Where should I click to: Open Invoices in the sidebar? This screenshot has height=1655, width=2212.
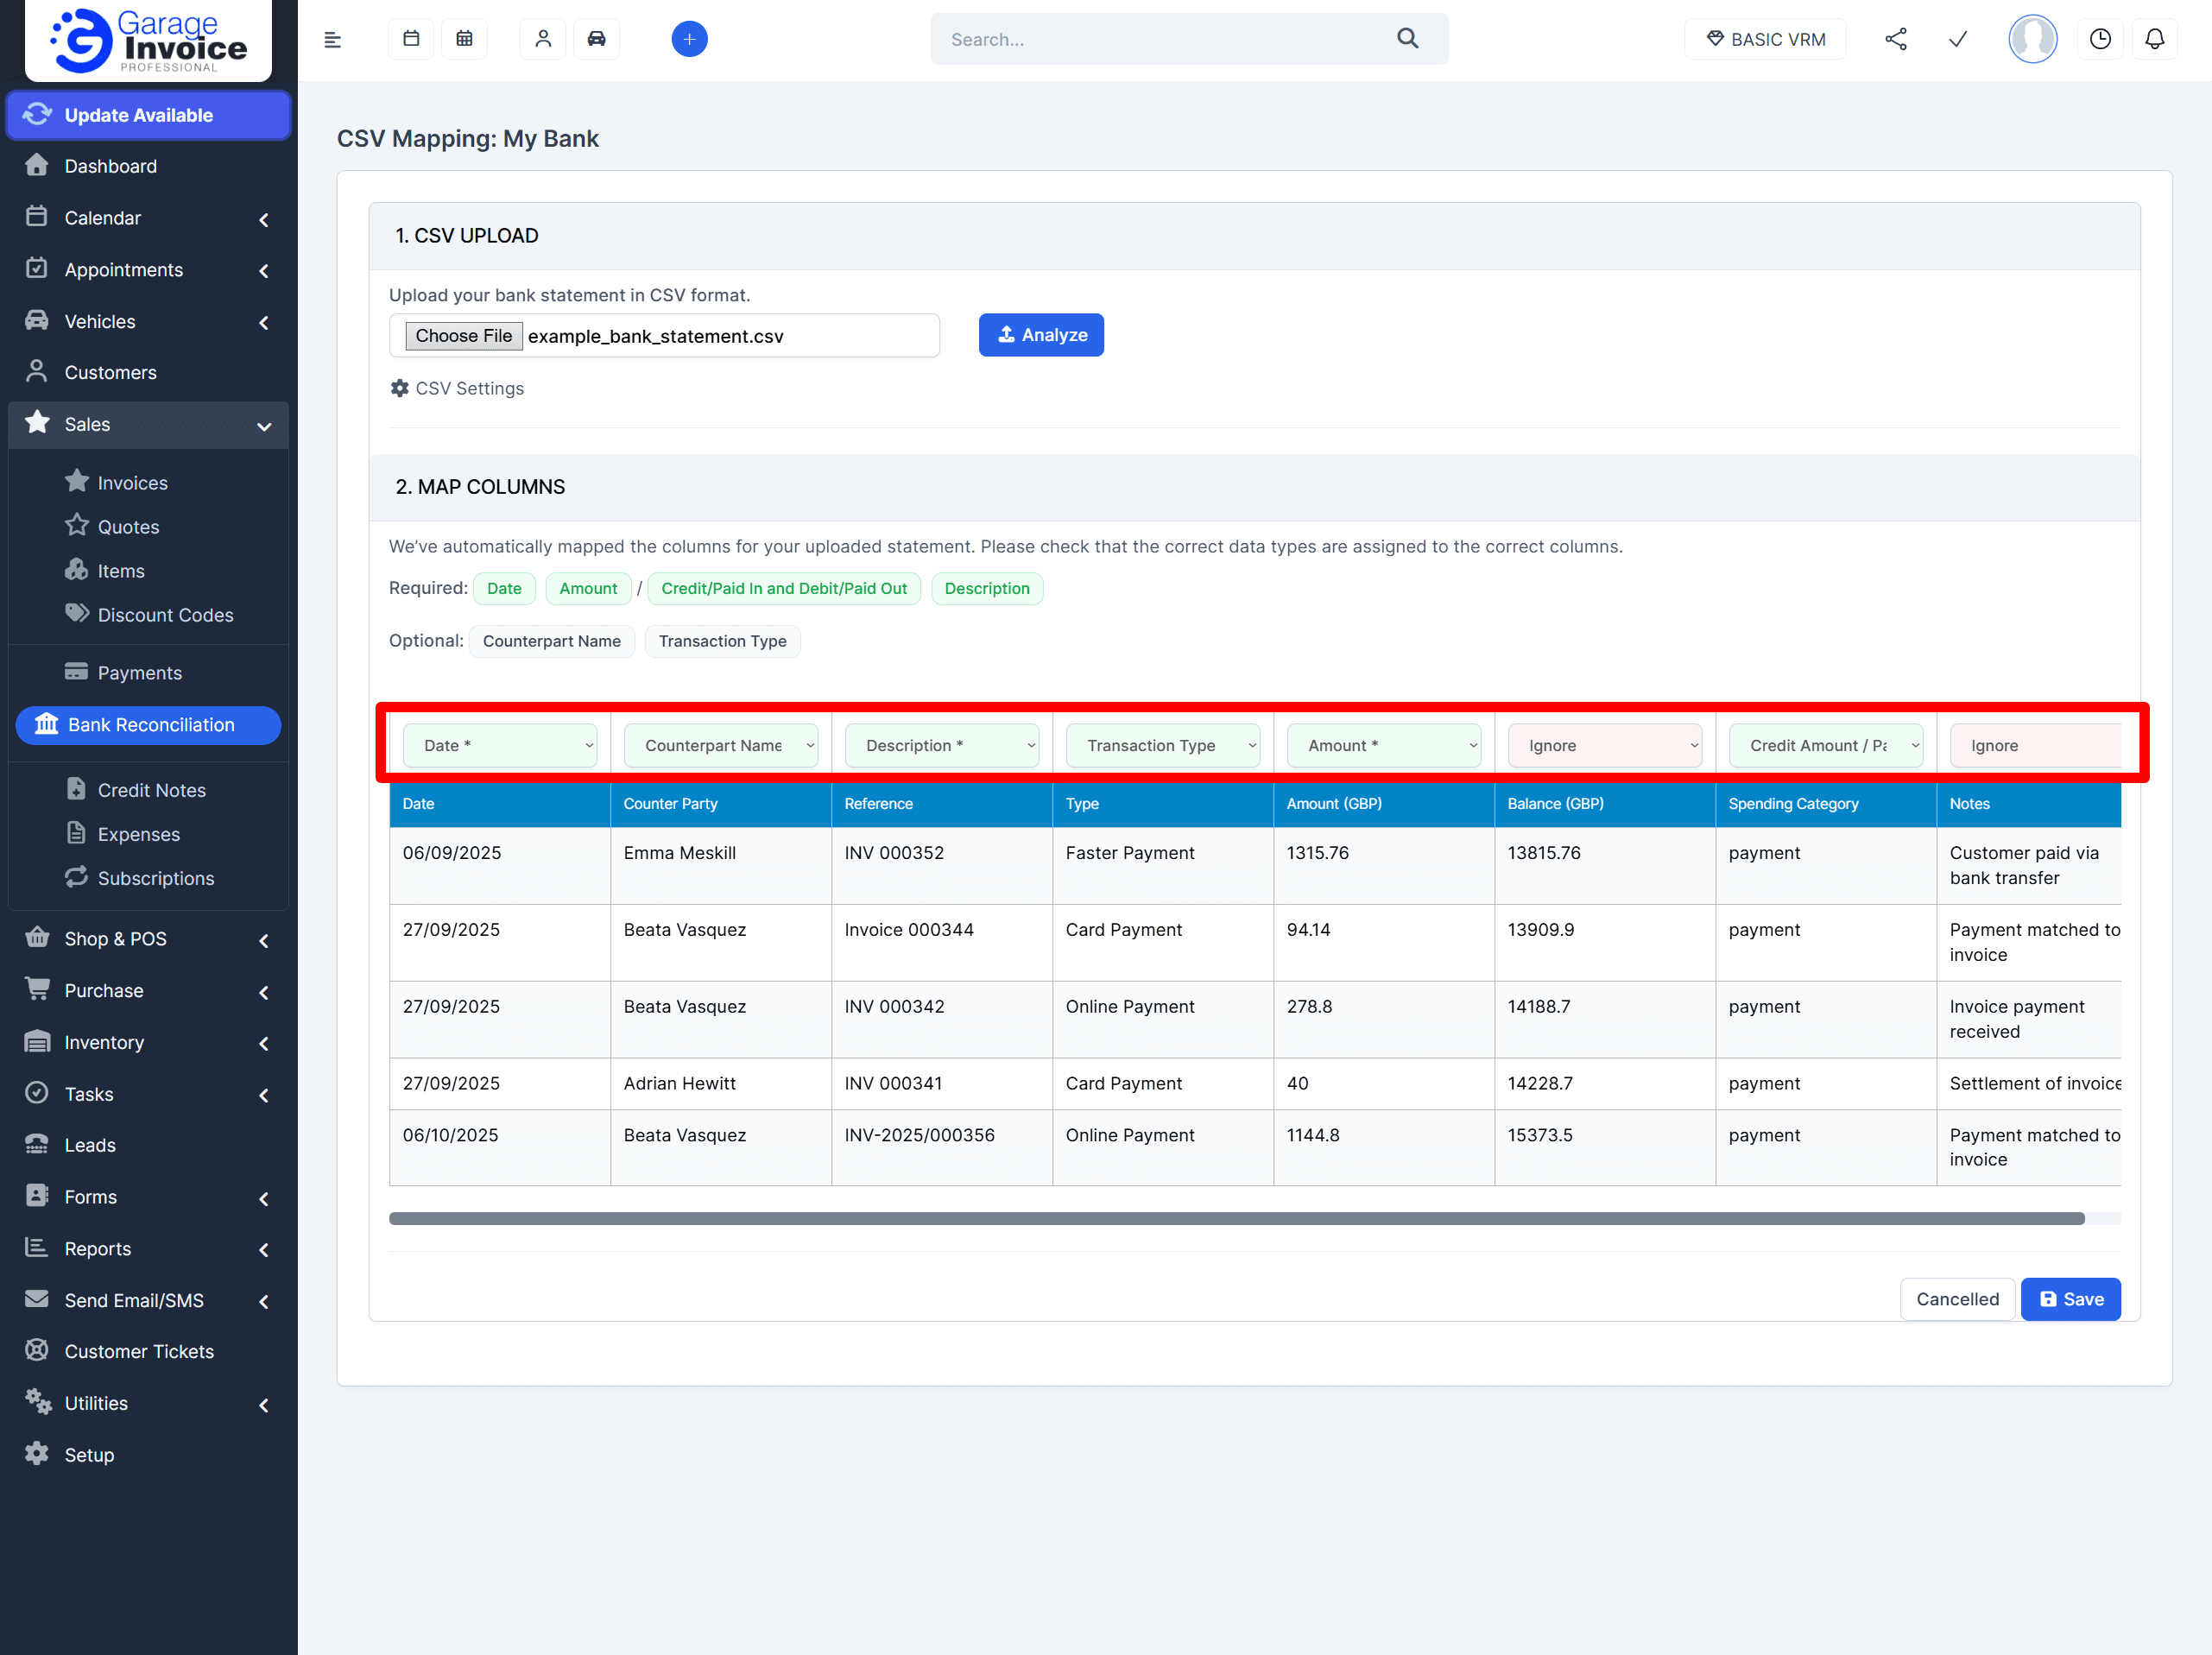coord(132,483)
